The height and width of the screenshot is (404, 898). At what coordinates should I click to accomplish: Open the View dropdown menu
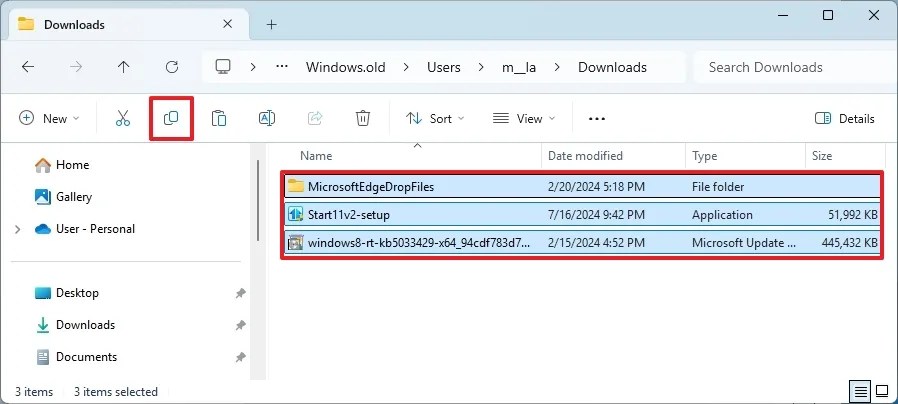[524, 119]
